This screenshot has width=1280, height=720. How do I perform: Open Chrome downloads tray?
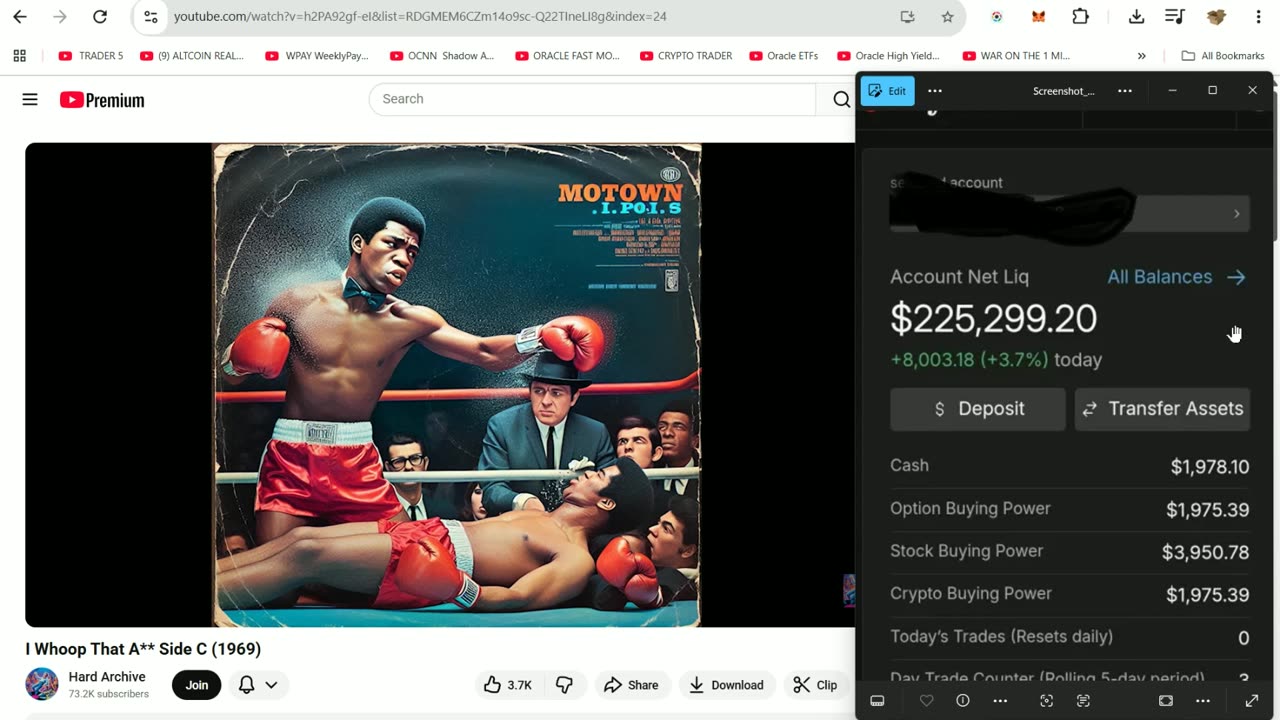[x=1136, y=17]
